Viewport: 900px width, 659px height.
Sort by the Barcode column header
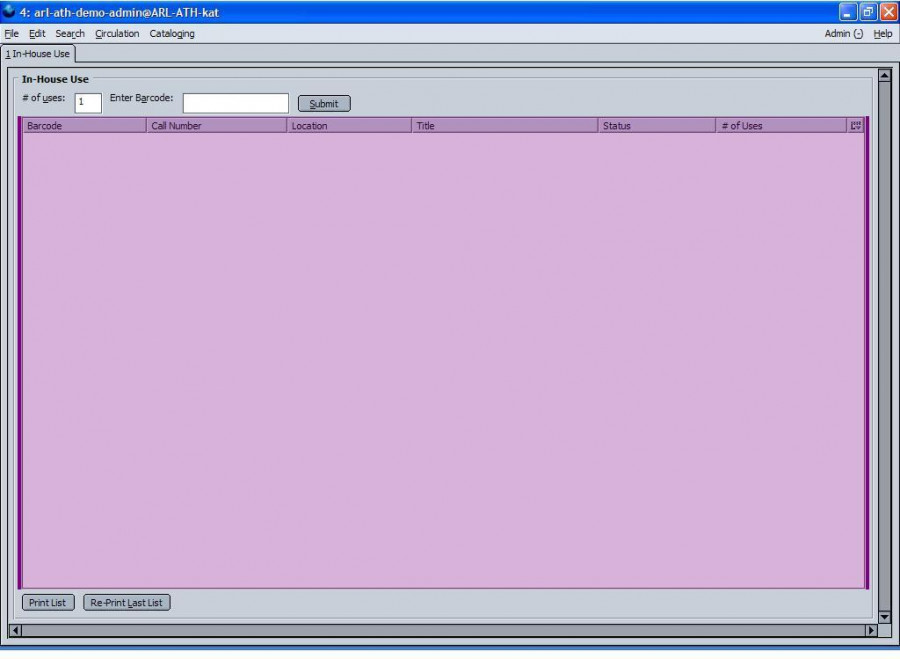tap(85, 126)
